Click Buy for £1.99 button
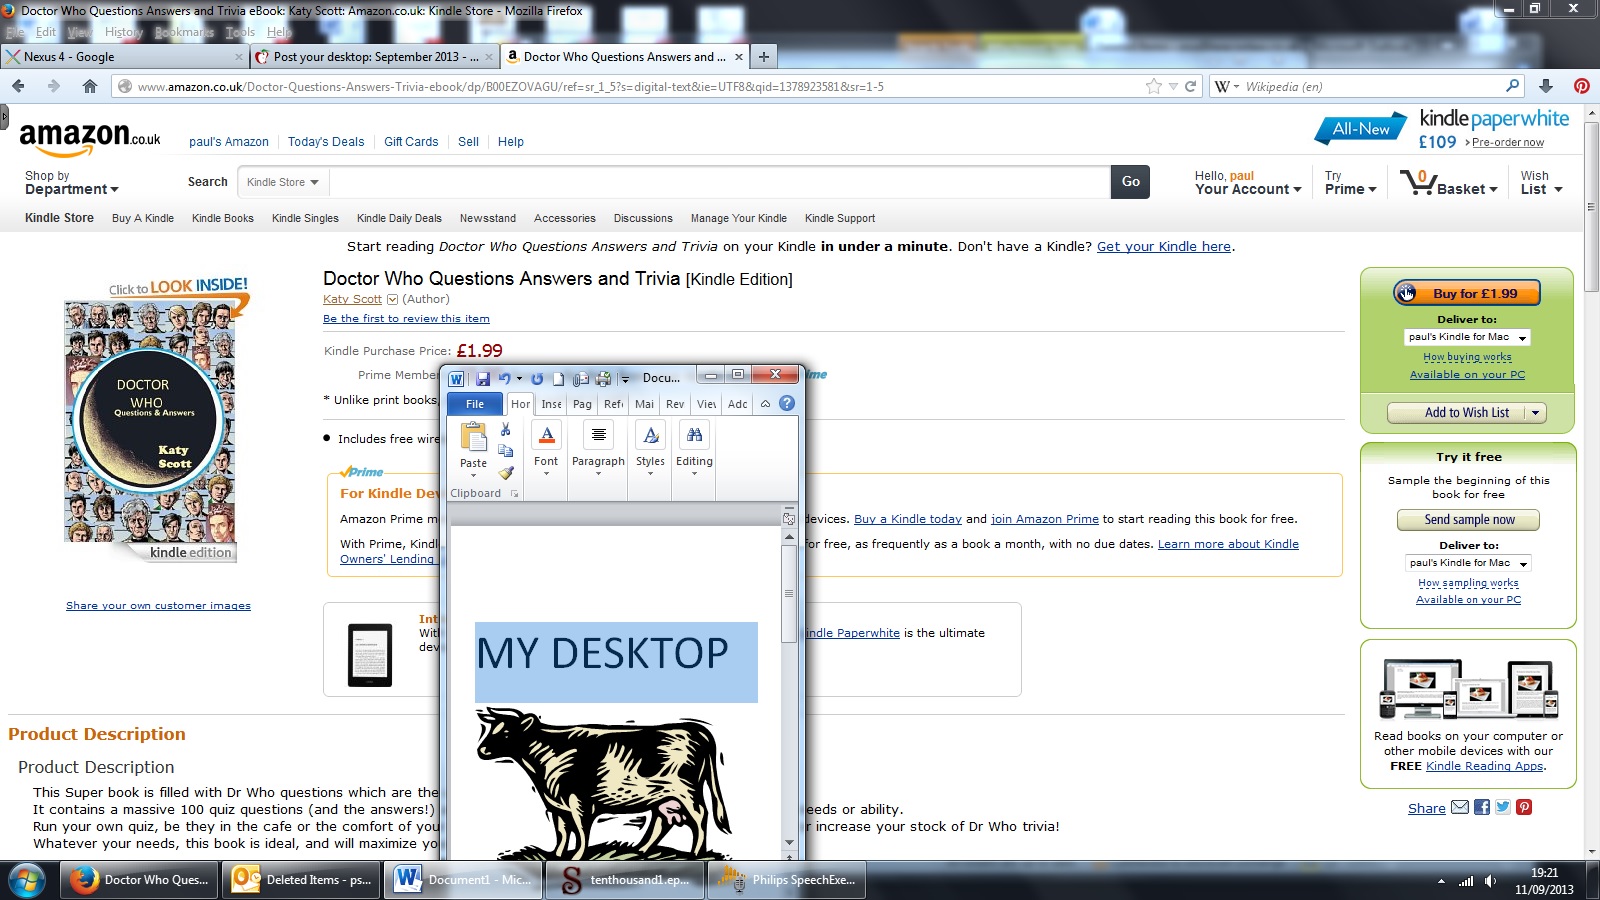 click(1466, 293)
